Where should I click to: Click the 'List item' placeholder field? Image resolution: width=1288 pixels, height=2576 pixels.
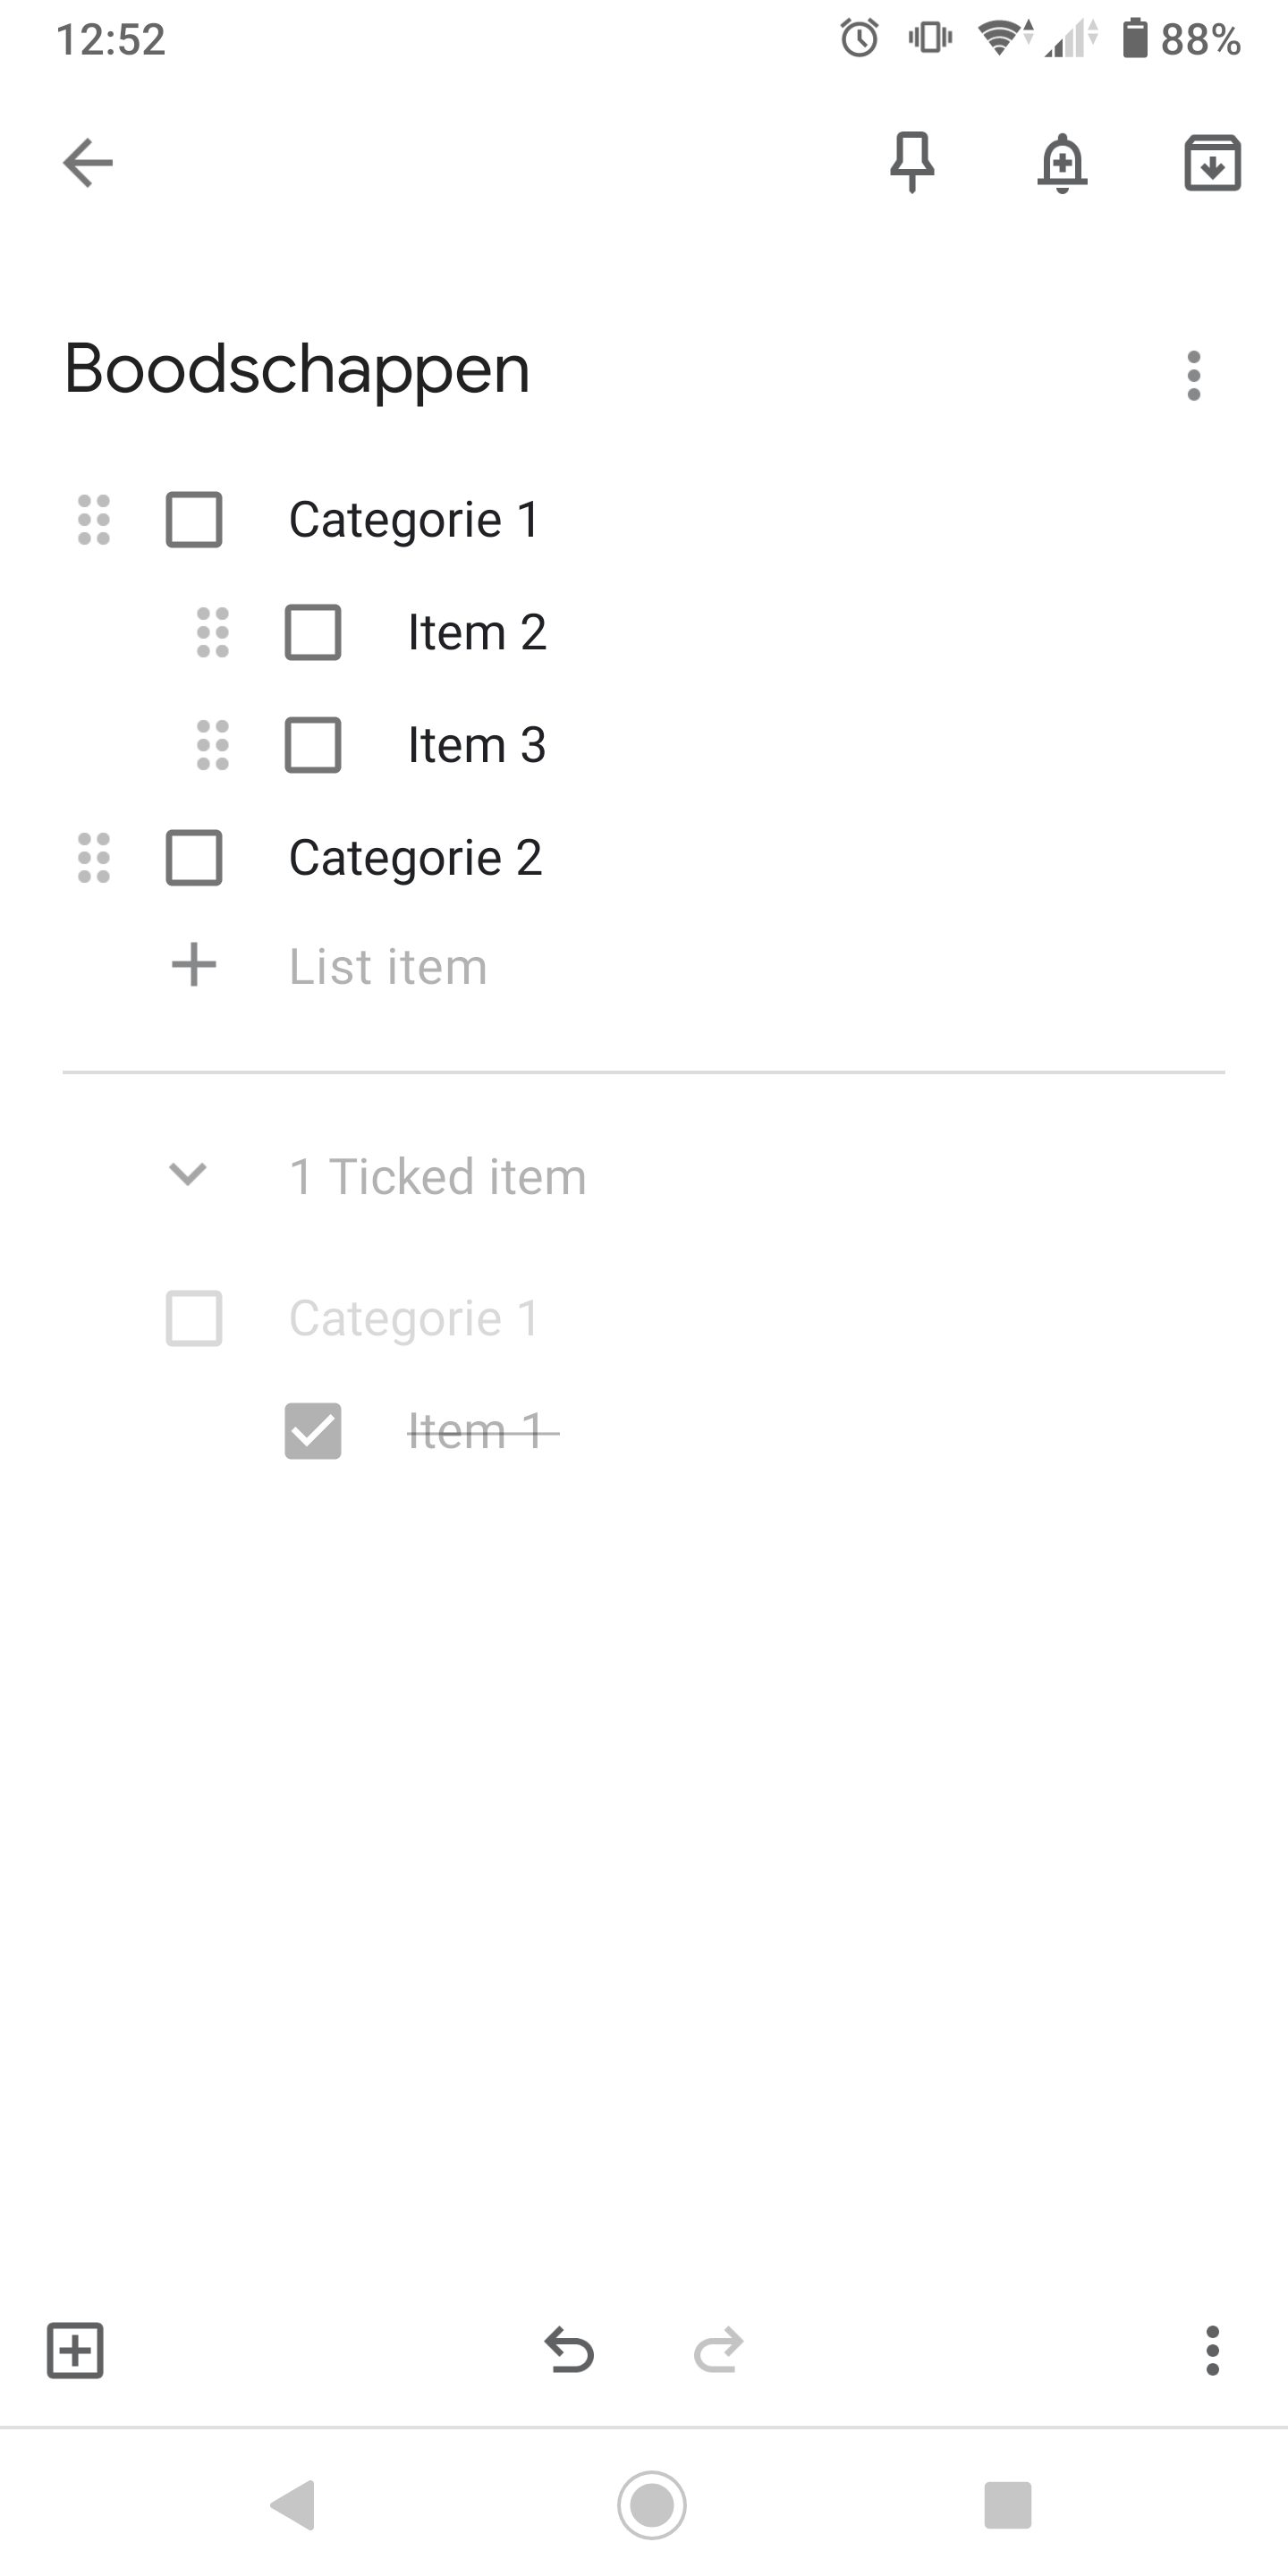tap(388, 967)
